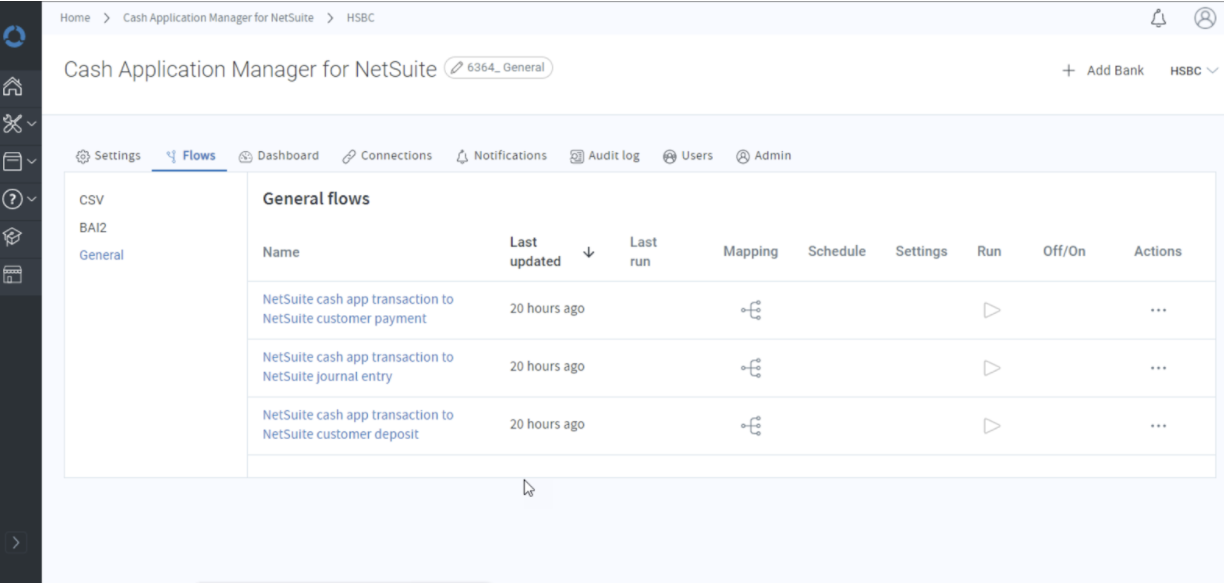Open actions menu for journal entry flow
Screen dimensions: 1224x588
pos(1158,369)
